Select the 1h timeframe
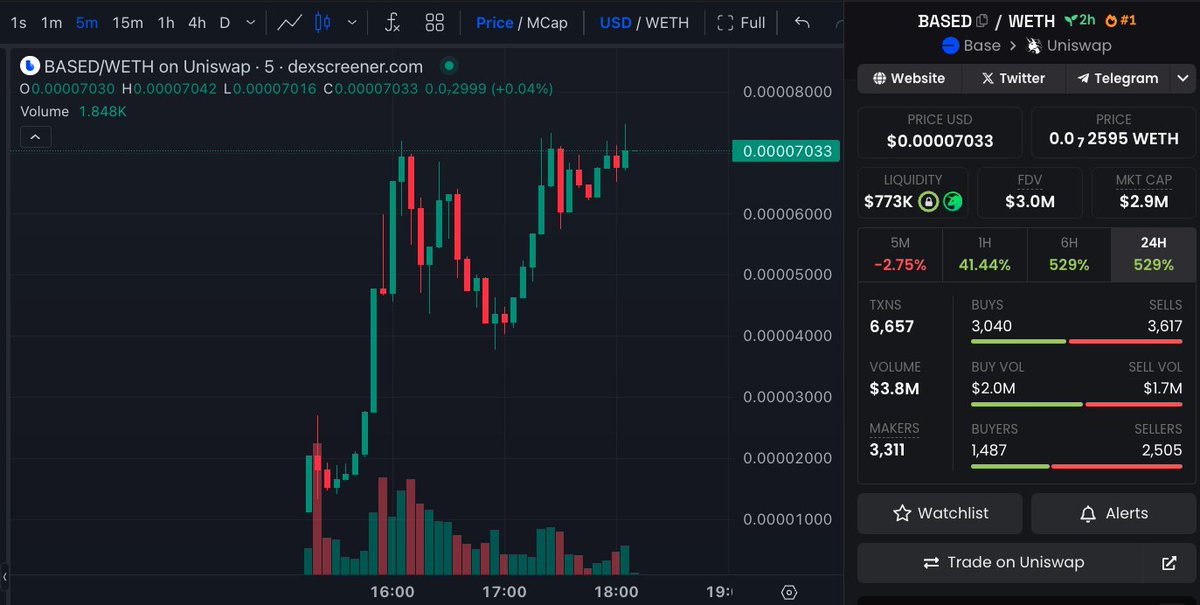 click(x=166, y=22)
